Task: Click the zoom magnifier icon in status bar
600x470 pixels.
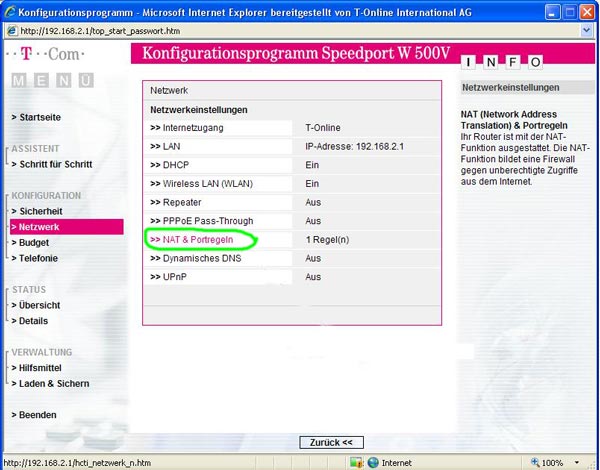Action: point(535,463)
